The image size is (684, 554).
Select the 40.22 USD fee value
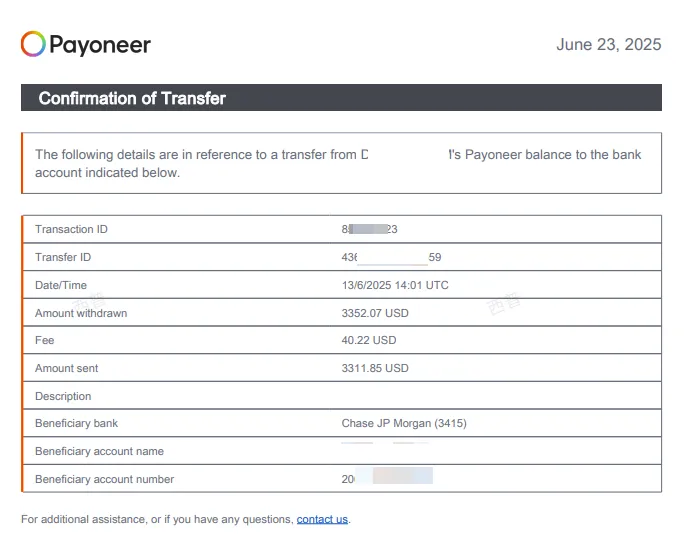(x=369, y=340)
